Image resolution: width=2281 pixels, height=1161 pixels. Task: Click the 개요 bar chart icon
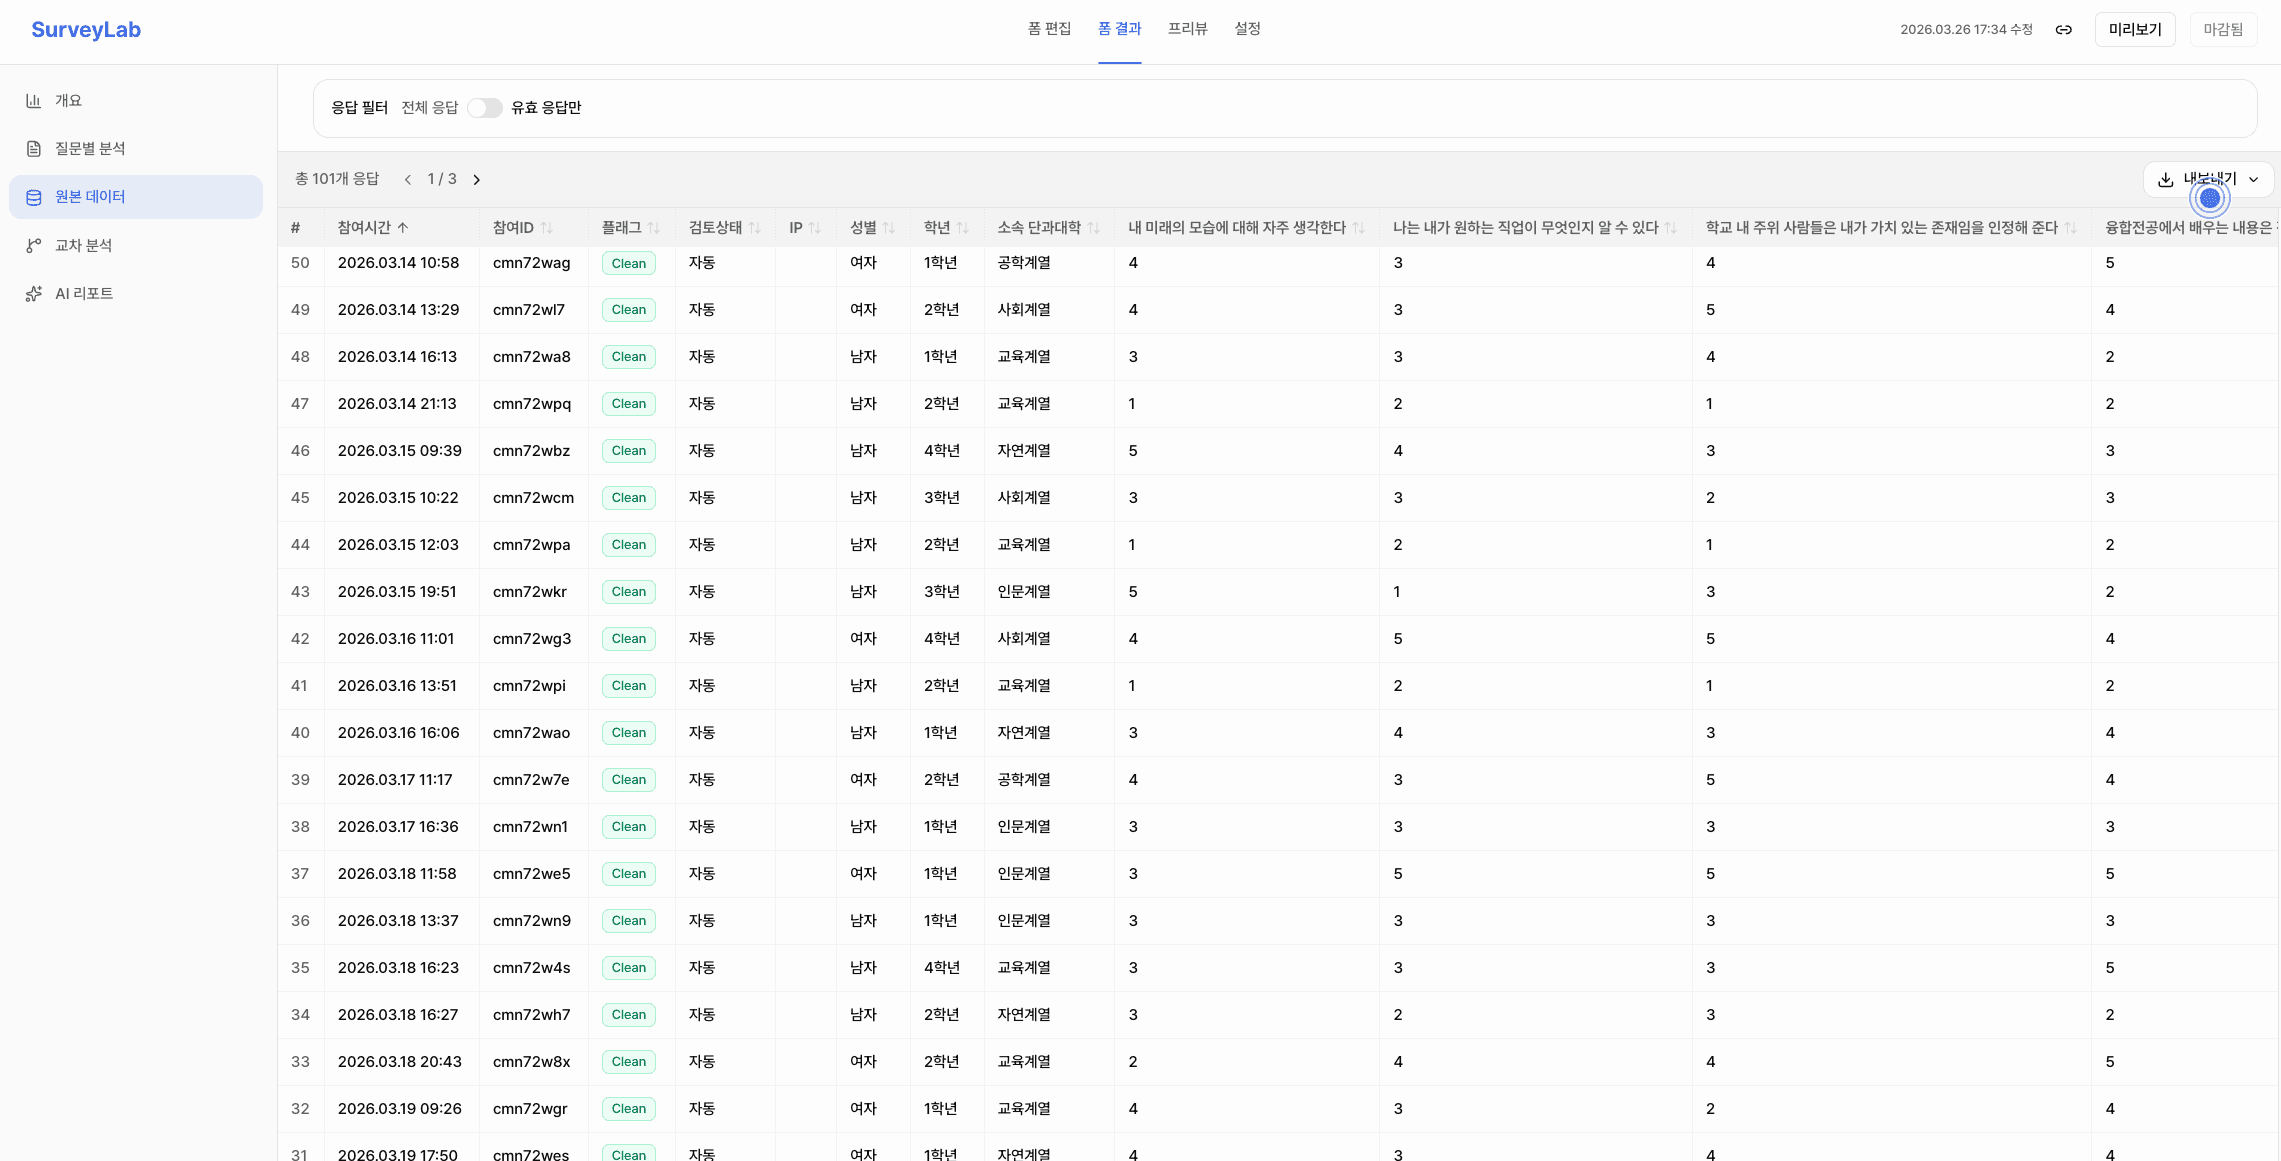(x=34, y=101)
